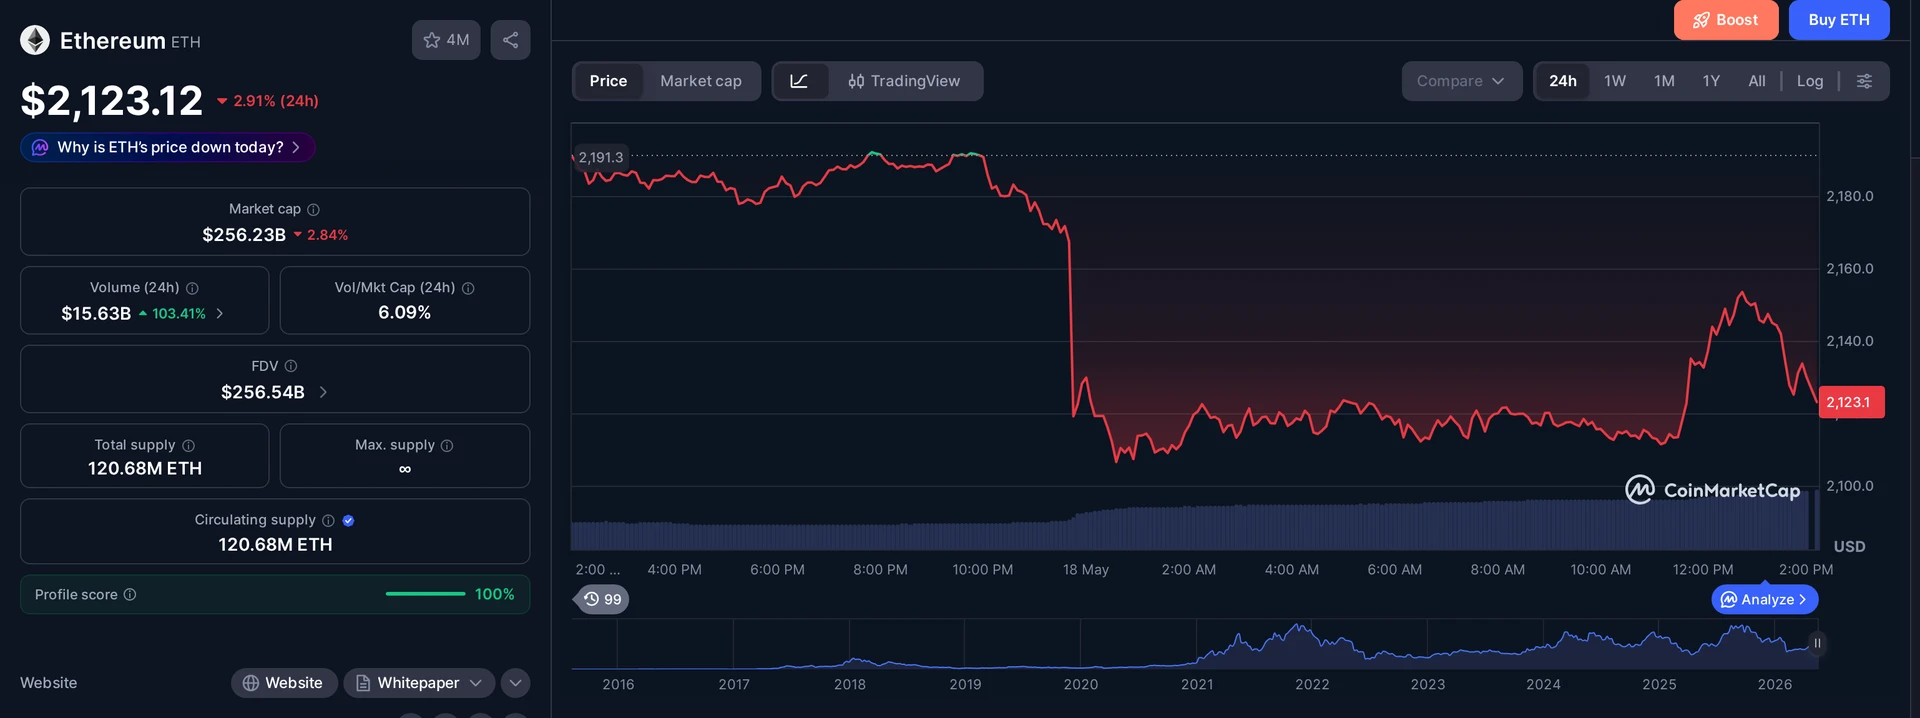Click the 6.09% Vol/Mkt Cap value
1920x718 pixels.
pos(404,313)
